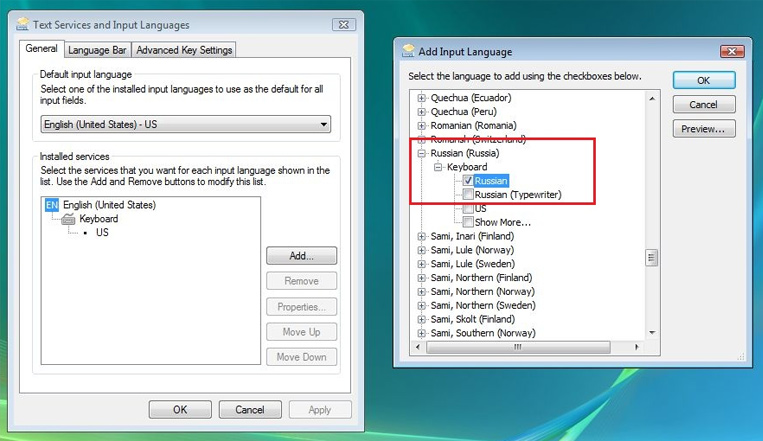Click the vertical scrollbar thumb in language list
Viewport: 763px width, 441px height.
pyautogui.click(x=652, y=258)
